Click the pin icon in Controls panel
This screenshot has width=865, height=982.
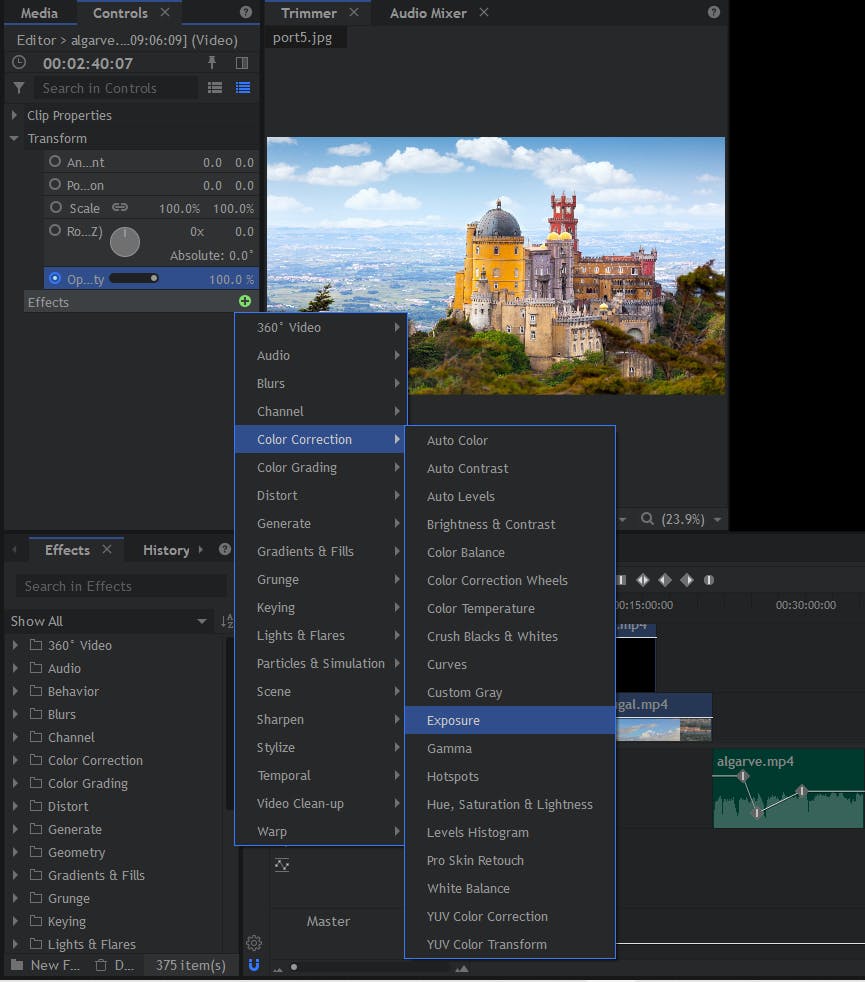click(212, 63)
